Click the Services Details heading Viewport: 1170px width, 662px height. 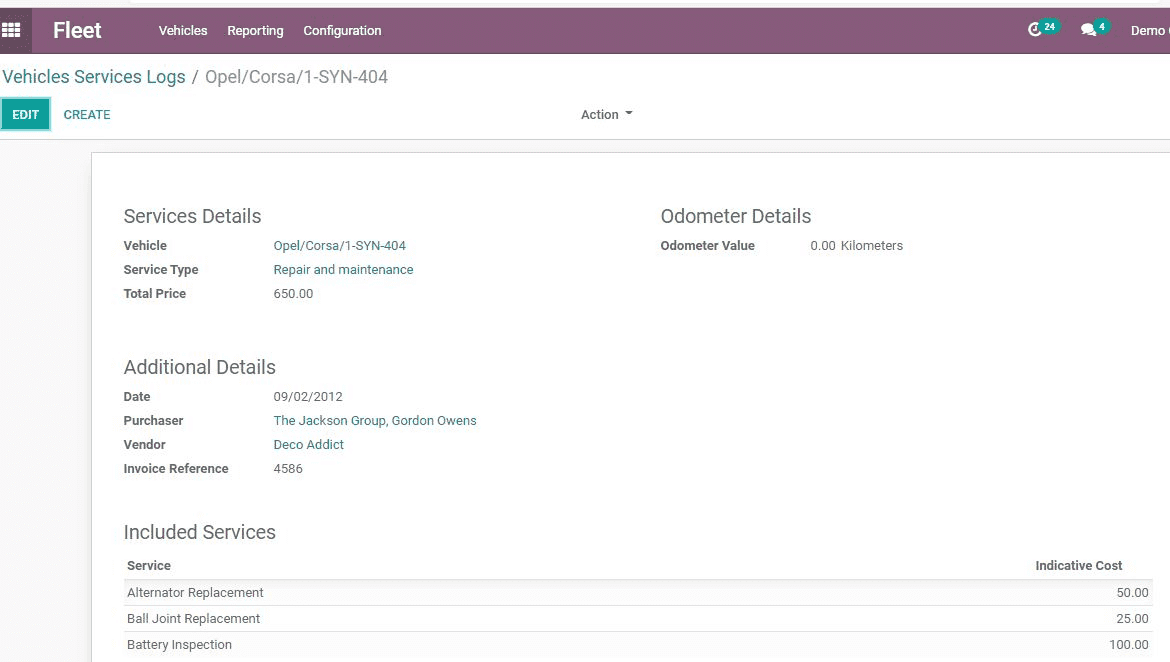(x=193, y=216)
